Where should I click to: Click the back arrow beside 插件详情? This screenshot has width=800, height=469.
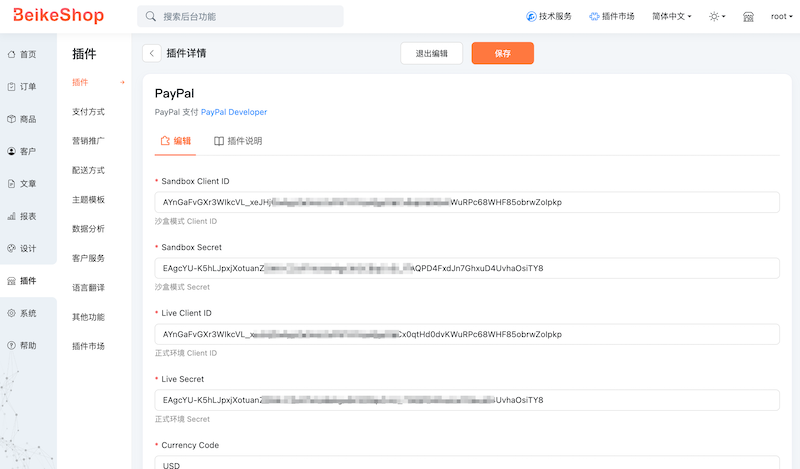pyautogui.click(x=152, y=53)
